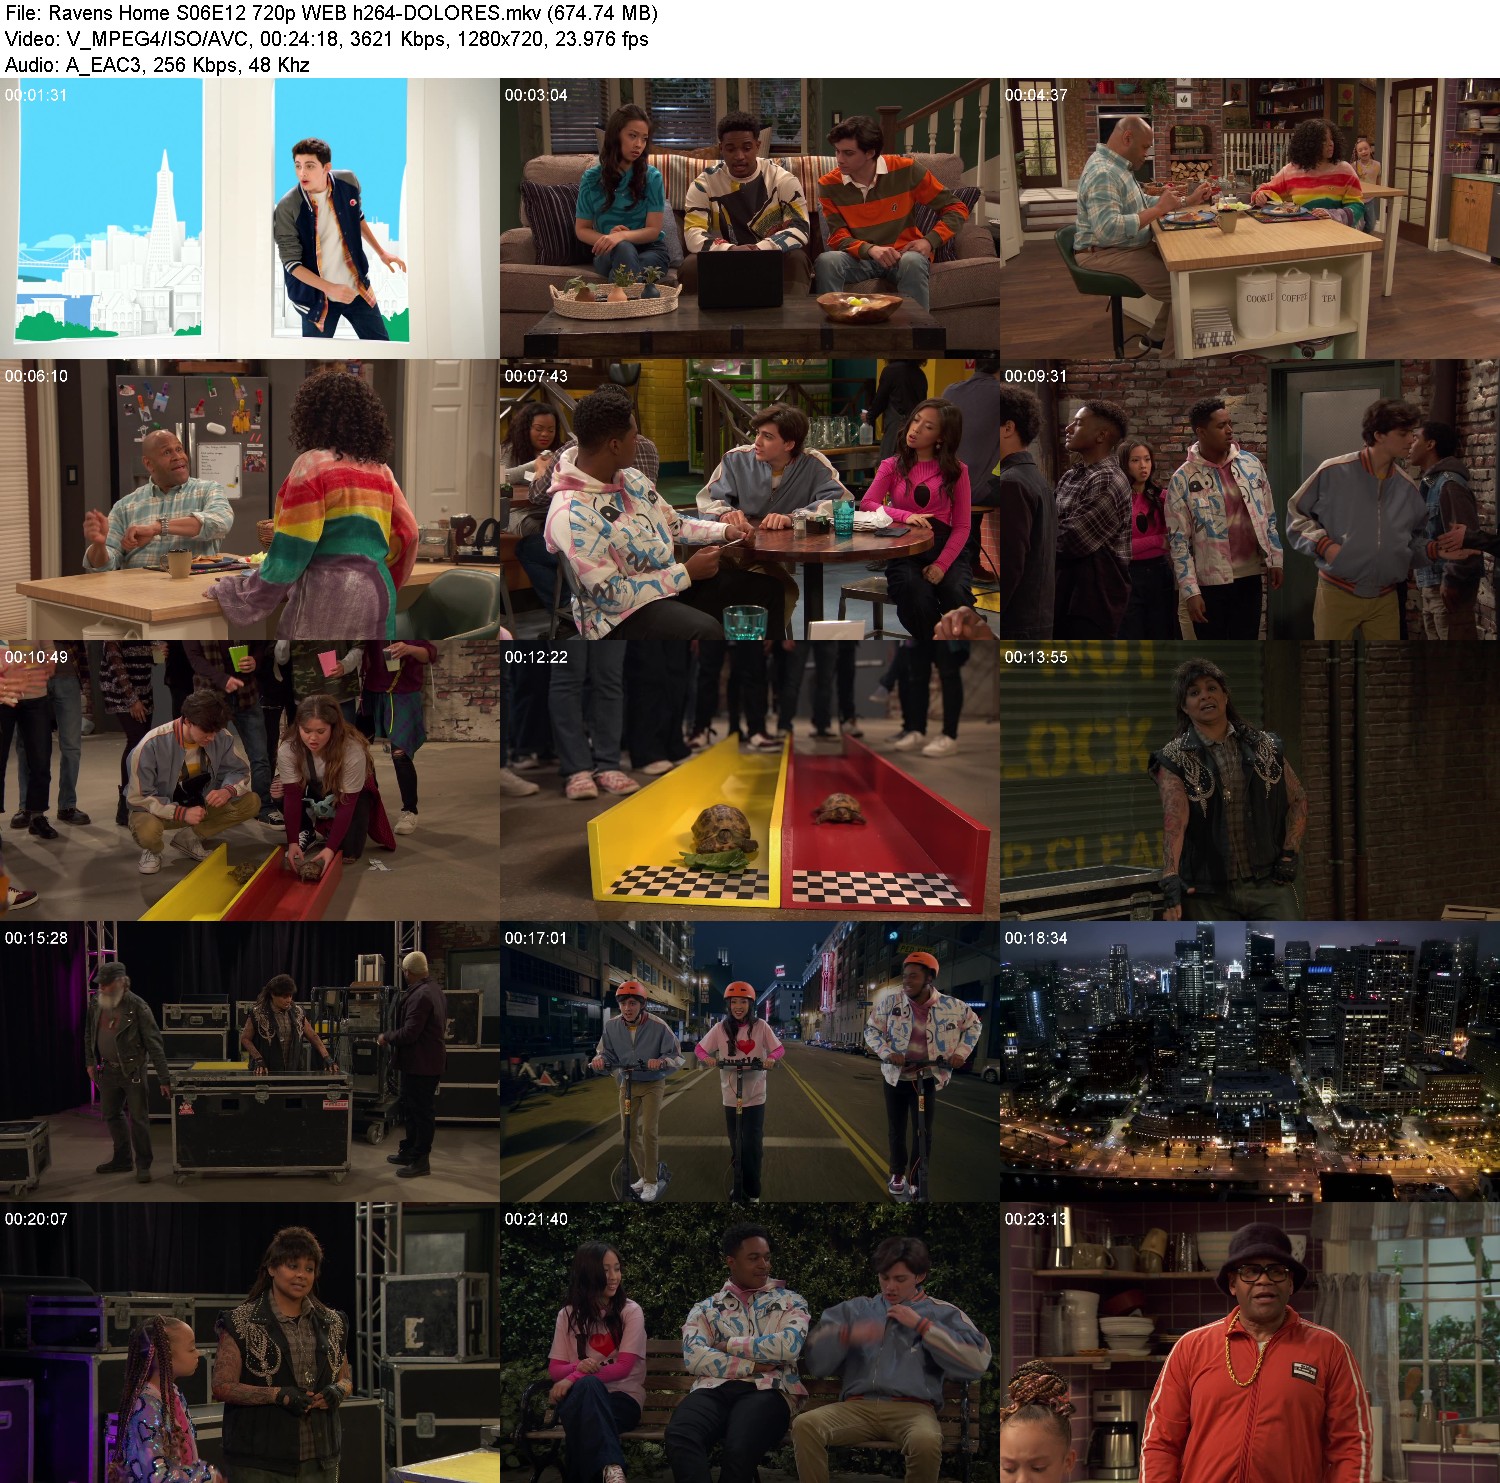Image resolution: width=1500 pixels, height=1483 pixels.
Task: Click the 00:07:43 timestamp label
Action: pyautogui.click(x=536, y=376)
